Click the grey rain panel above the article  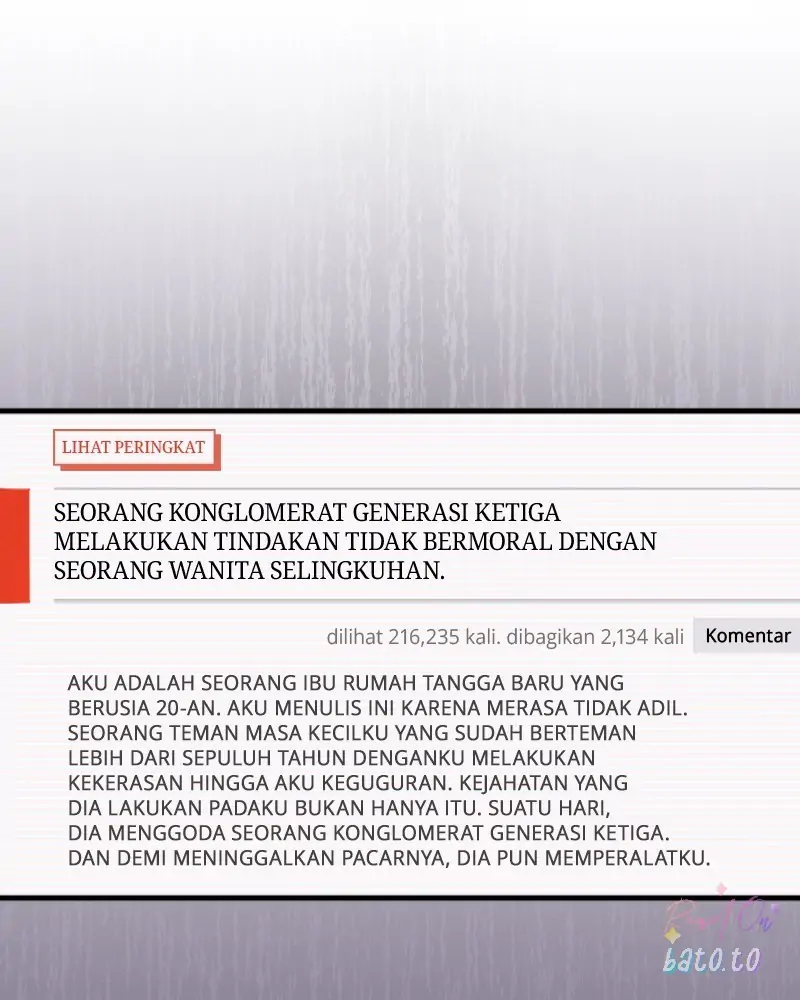click(x=400, y=200)
